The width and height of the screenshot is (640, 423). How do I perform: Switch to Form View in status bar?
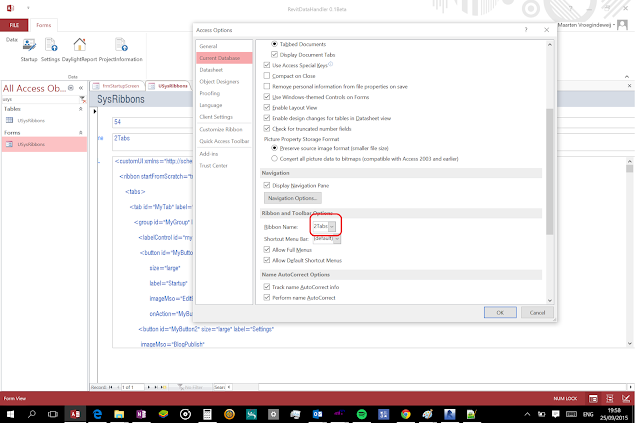point(593,399)
